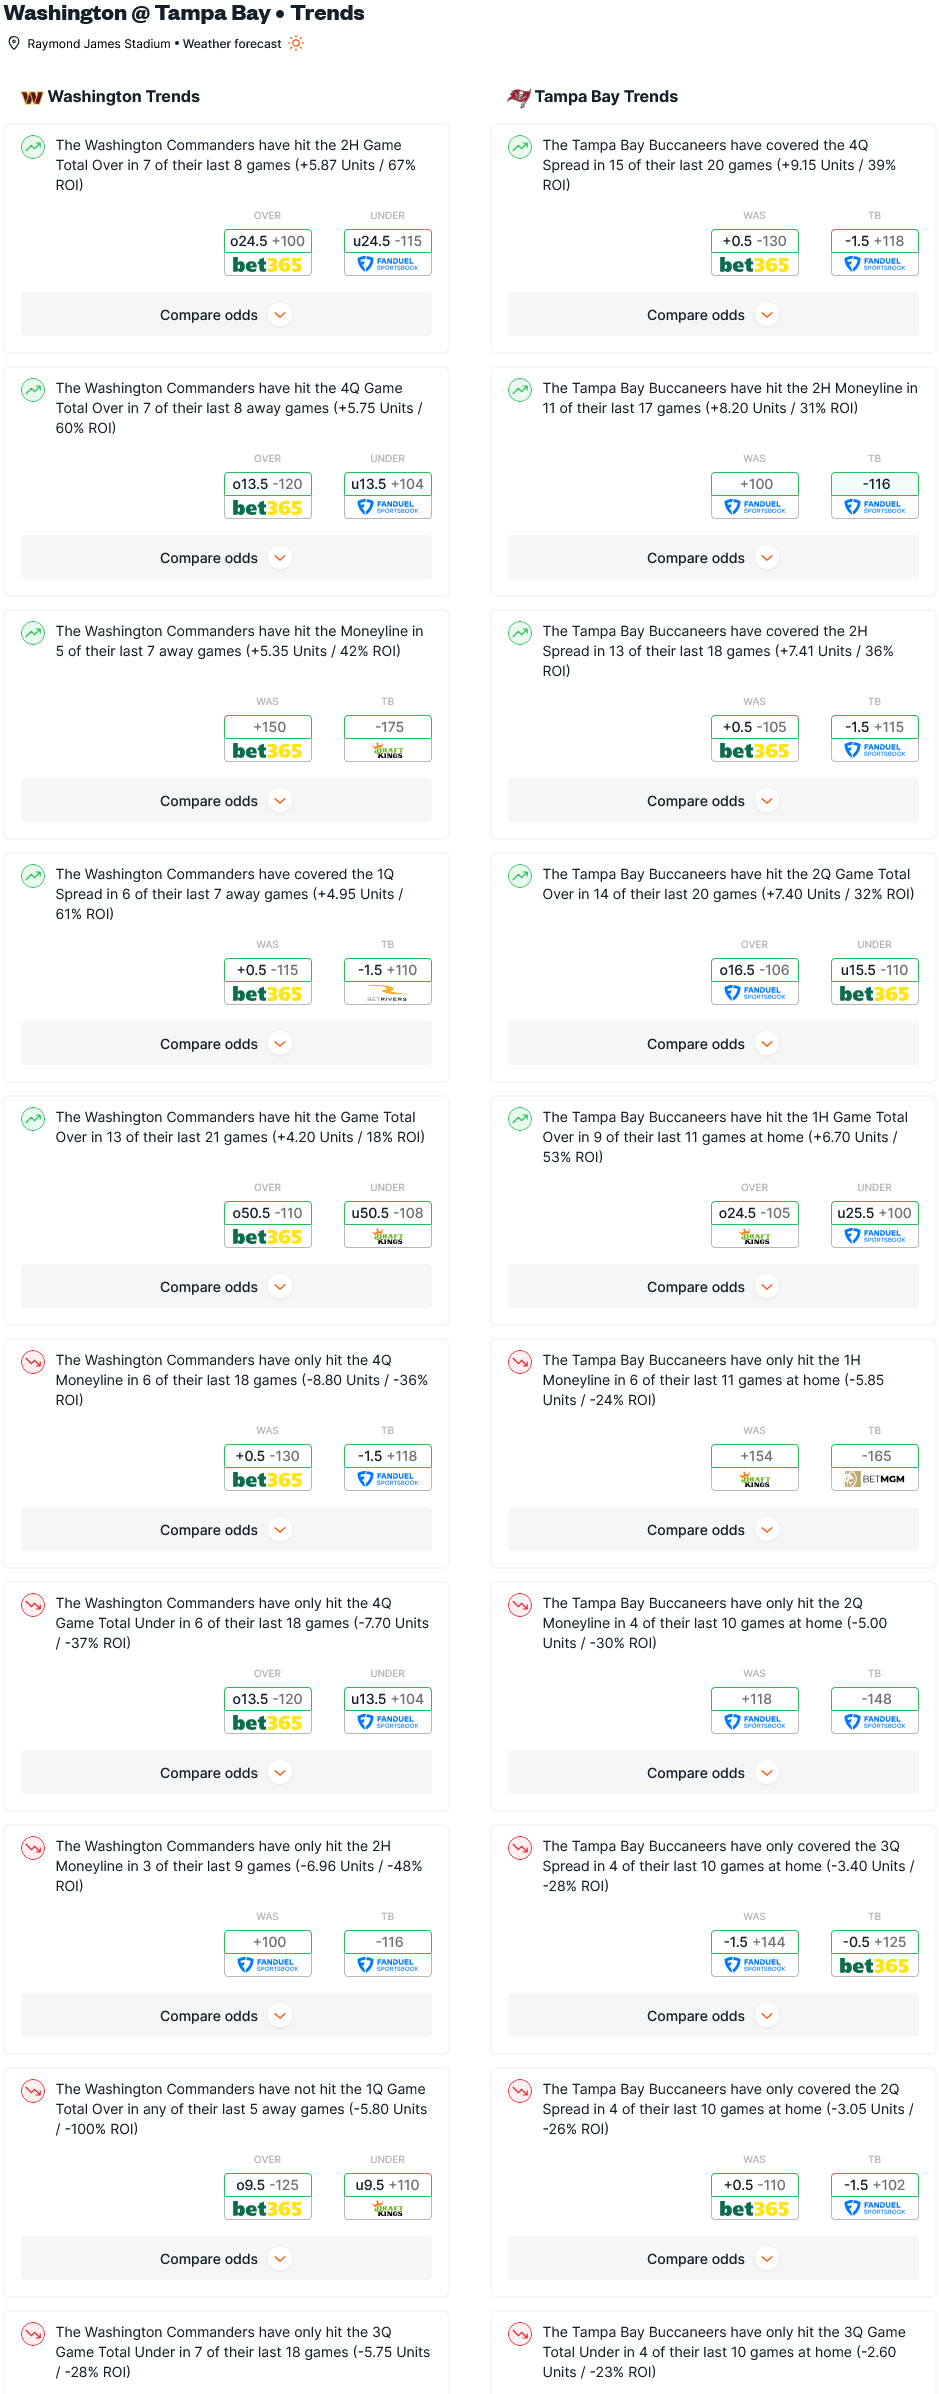Expand Compare odds under Tampa Bay 2Q Game Total trend
Image resolution: width=939 pixels, height=2394 pixels.
pyautogui.click(x=713, y=1044)
